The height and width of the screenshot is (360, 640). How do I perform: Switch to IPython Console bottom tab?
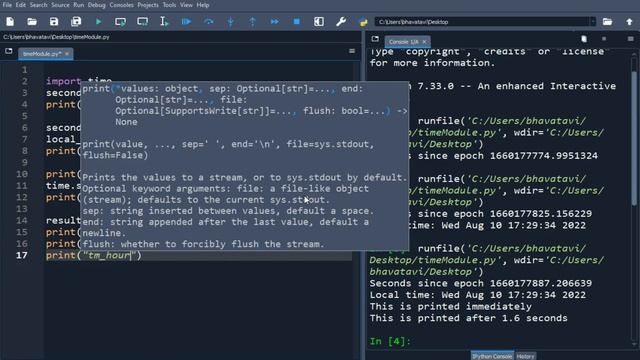(x=492, y=356)
